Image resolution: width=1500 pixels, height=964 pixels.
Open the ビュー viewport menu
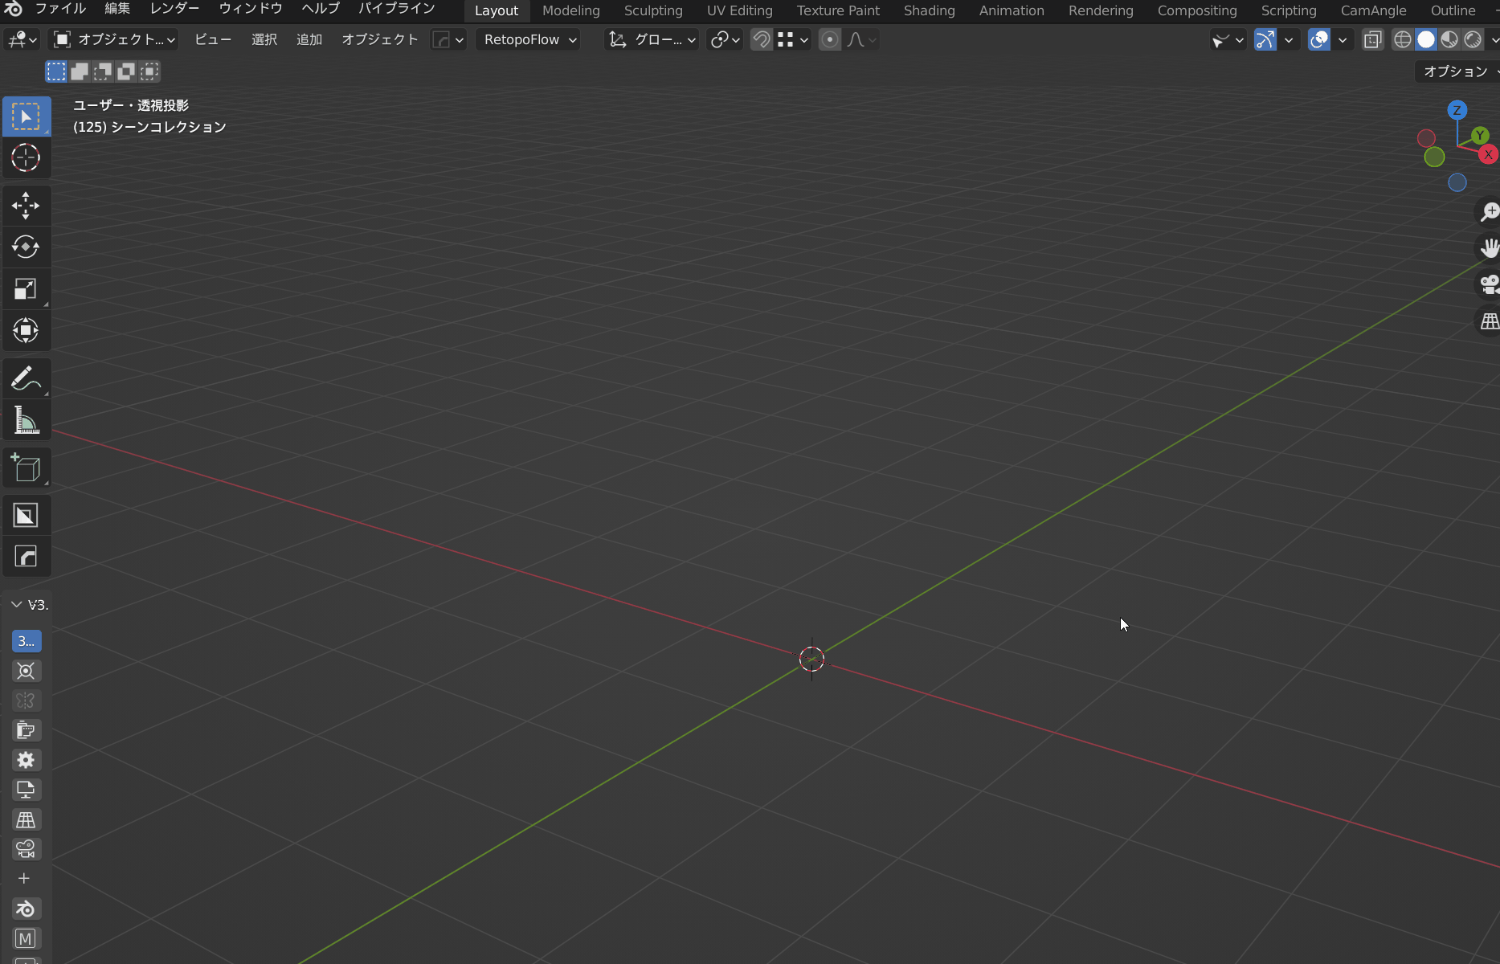click(x=213, y=40)
